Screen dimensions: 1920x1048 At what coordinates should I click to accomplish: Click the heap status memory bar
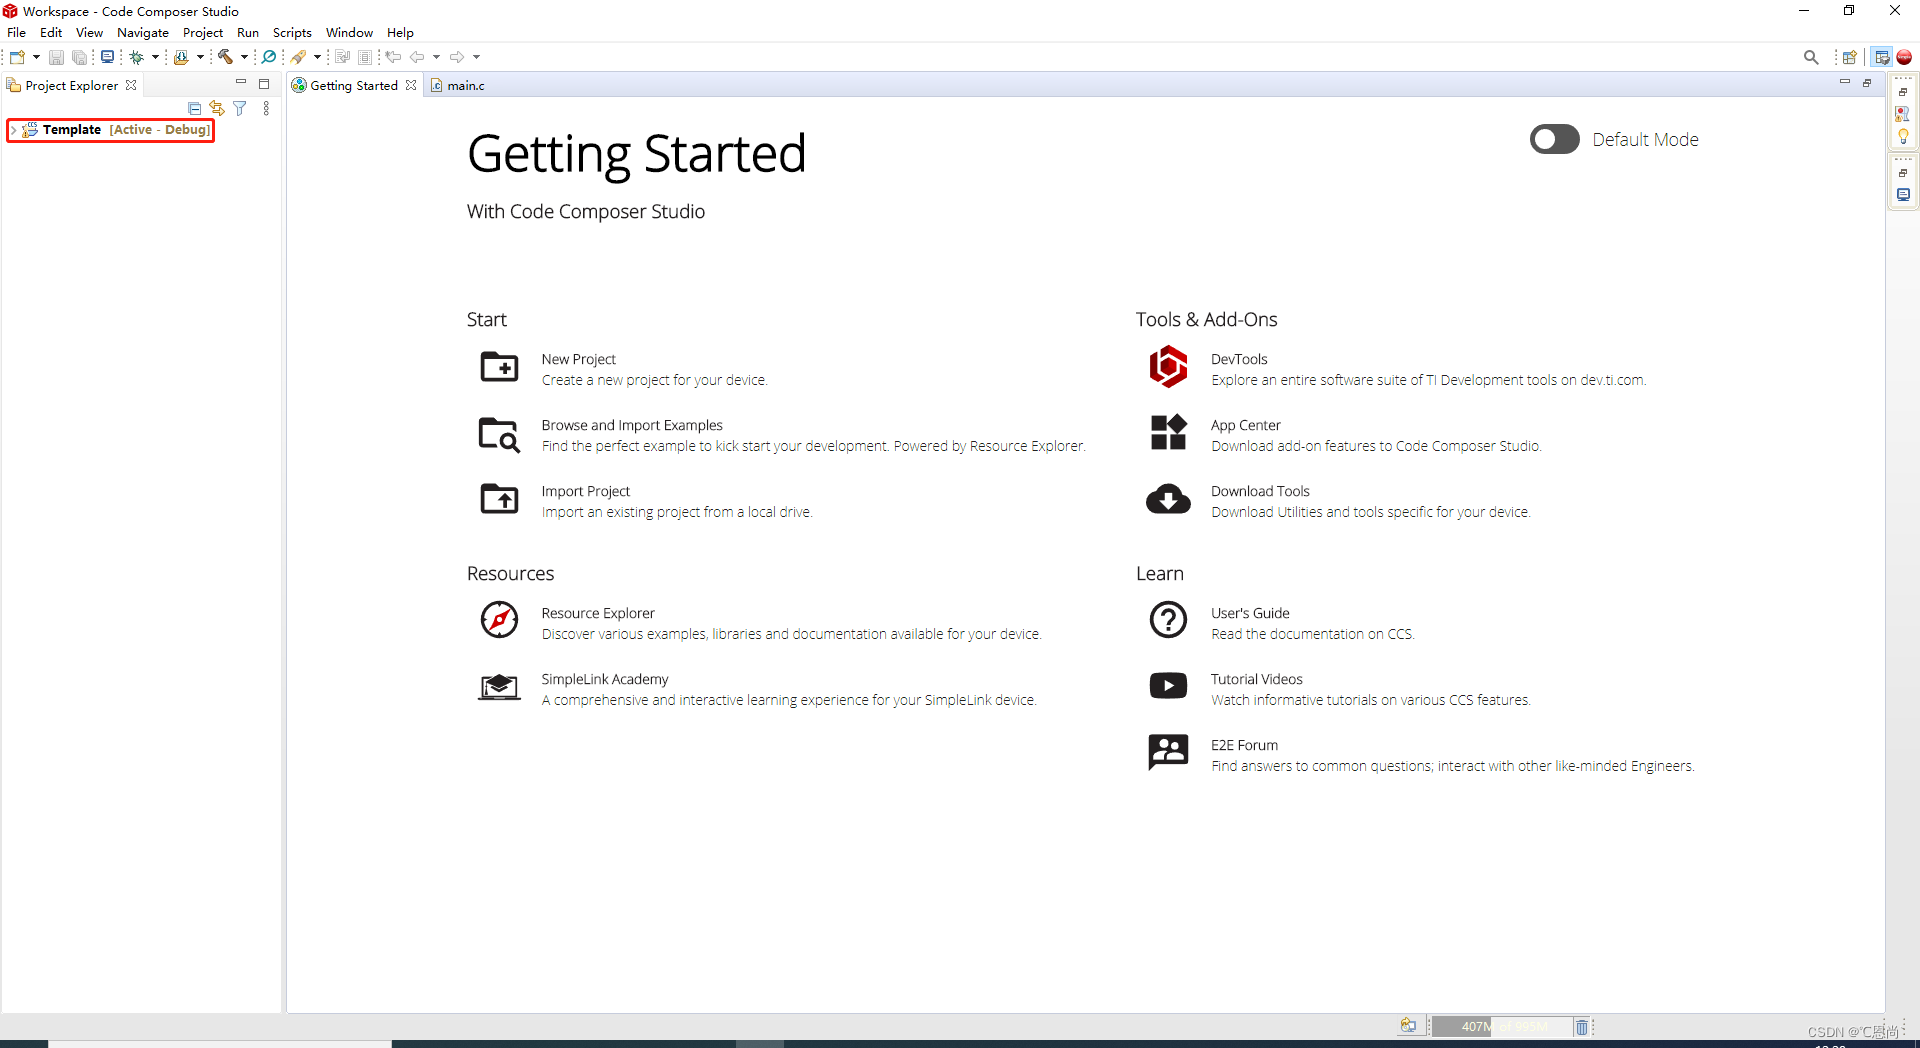[x=1501, y=1027]
